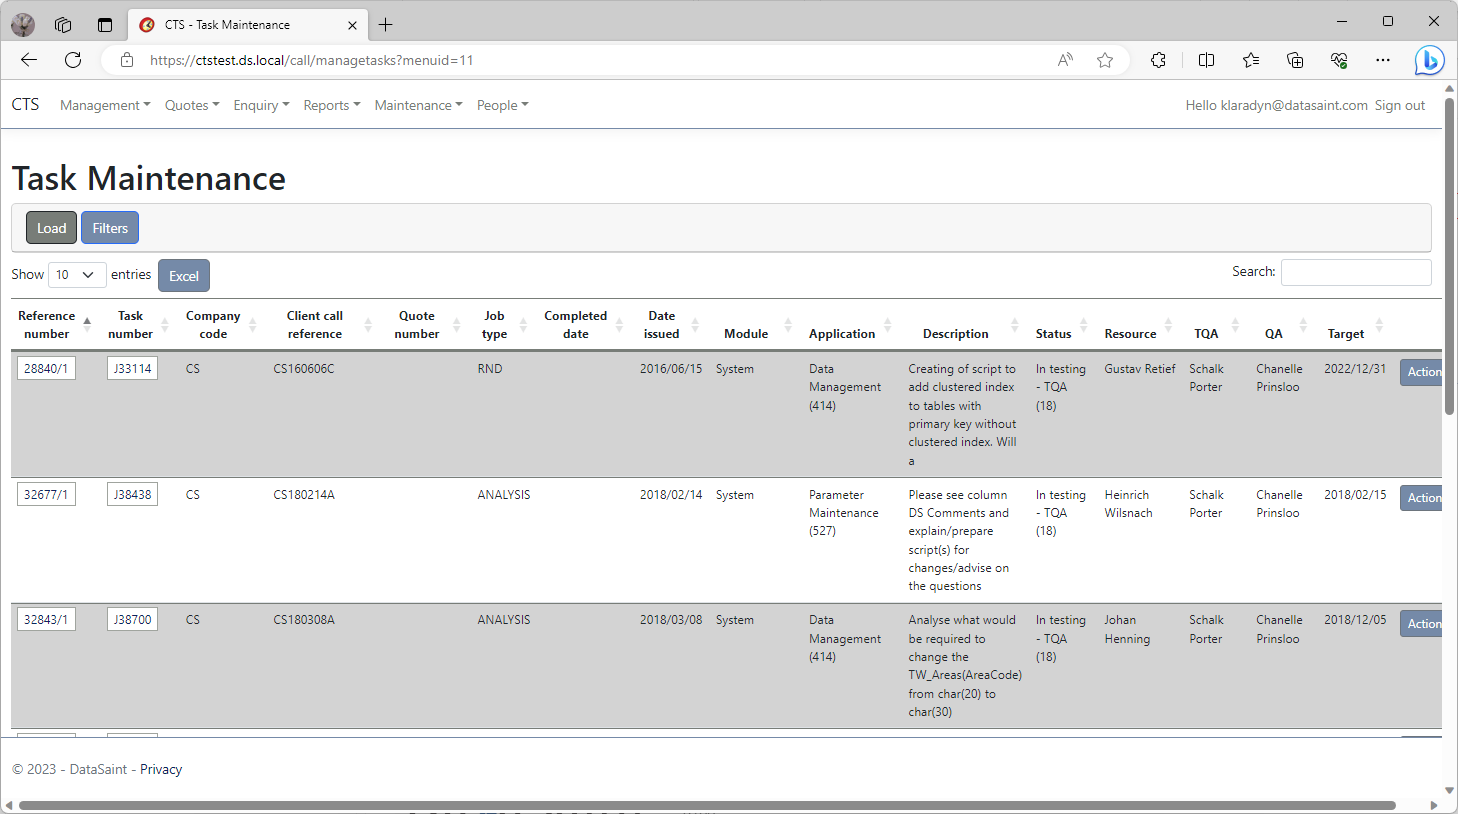Reload the CTS page
This screenshot has width=1458, height=814.
point(73,60)
